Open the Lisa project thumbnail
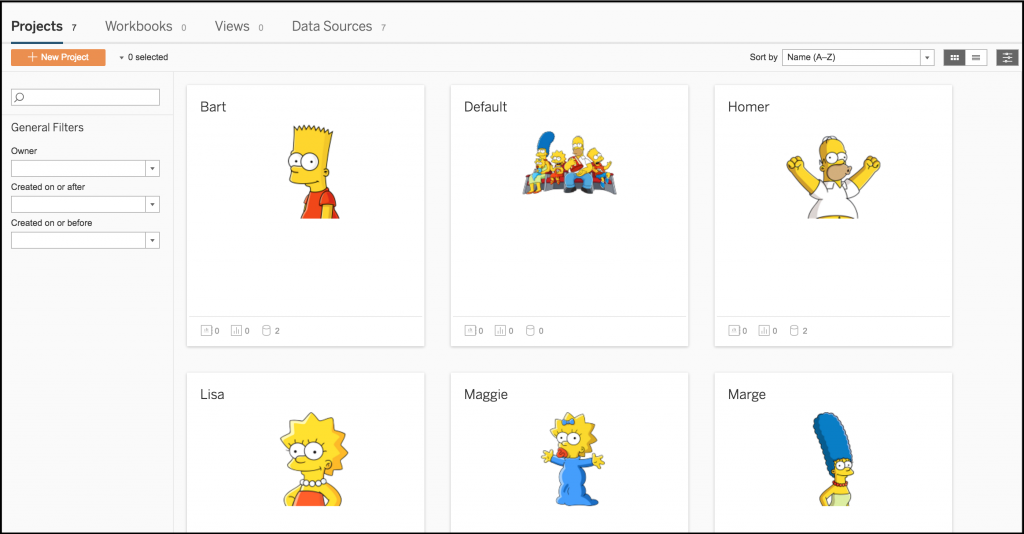 coord(314,459)
